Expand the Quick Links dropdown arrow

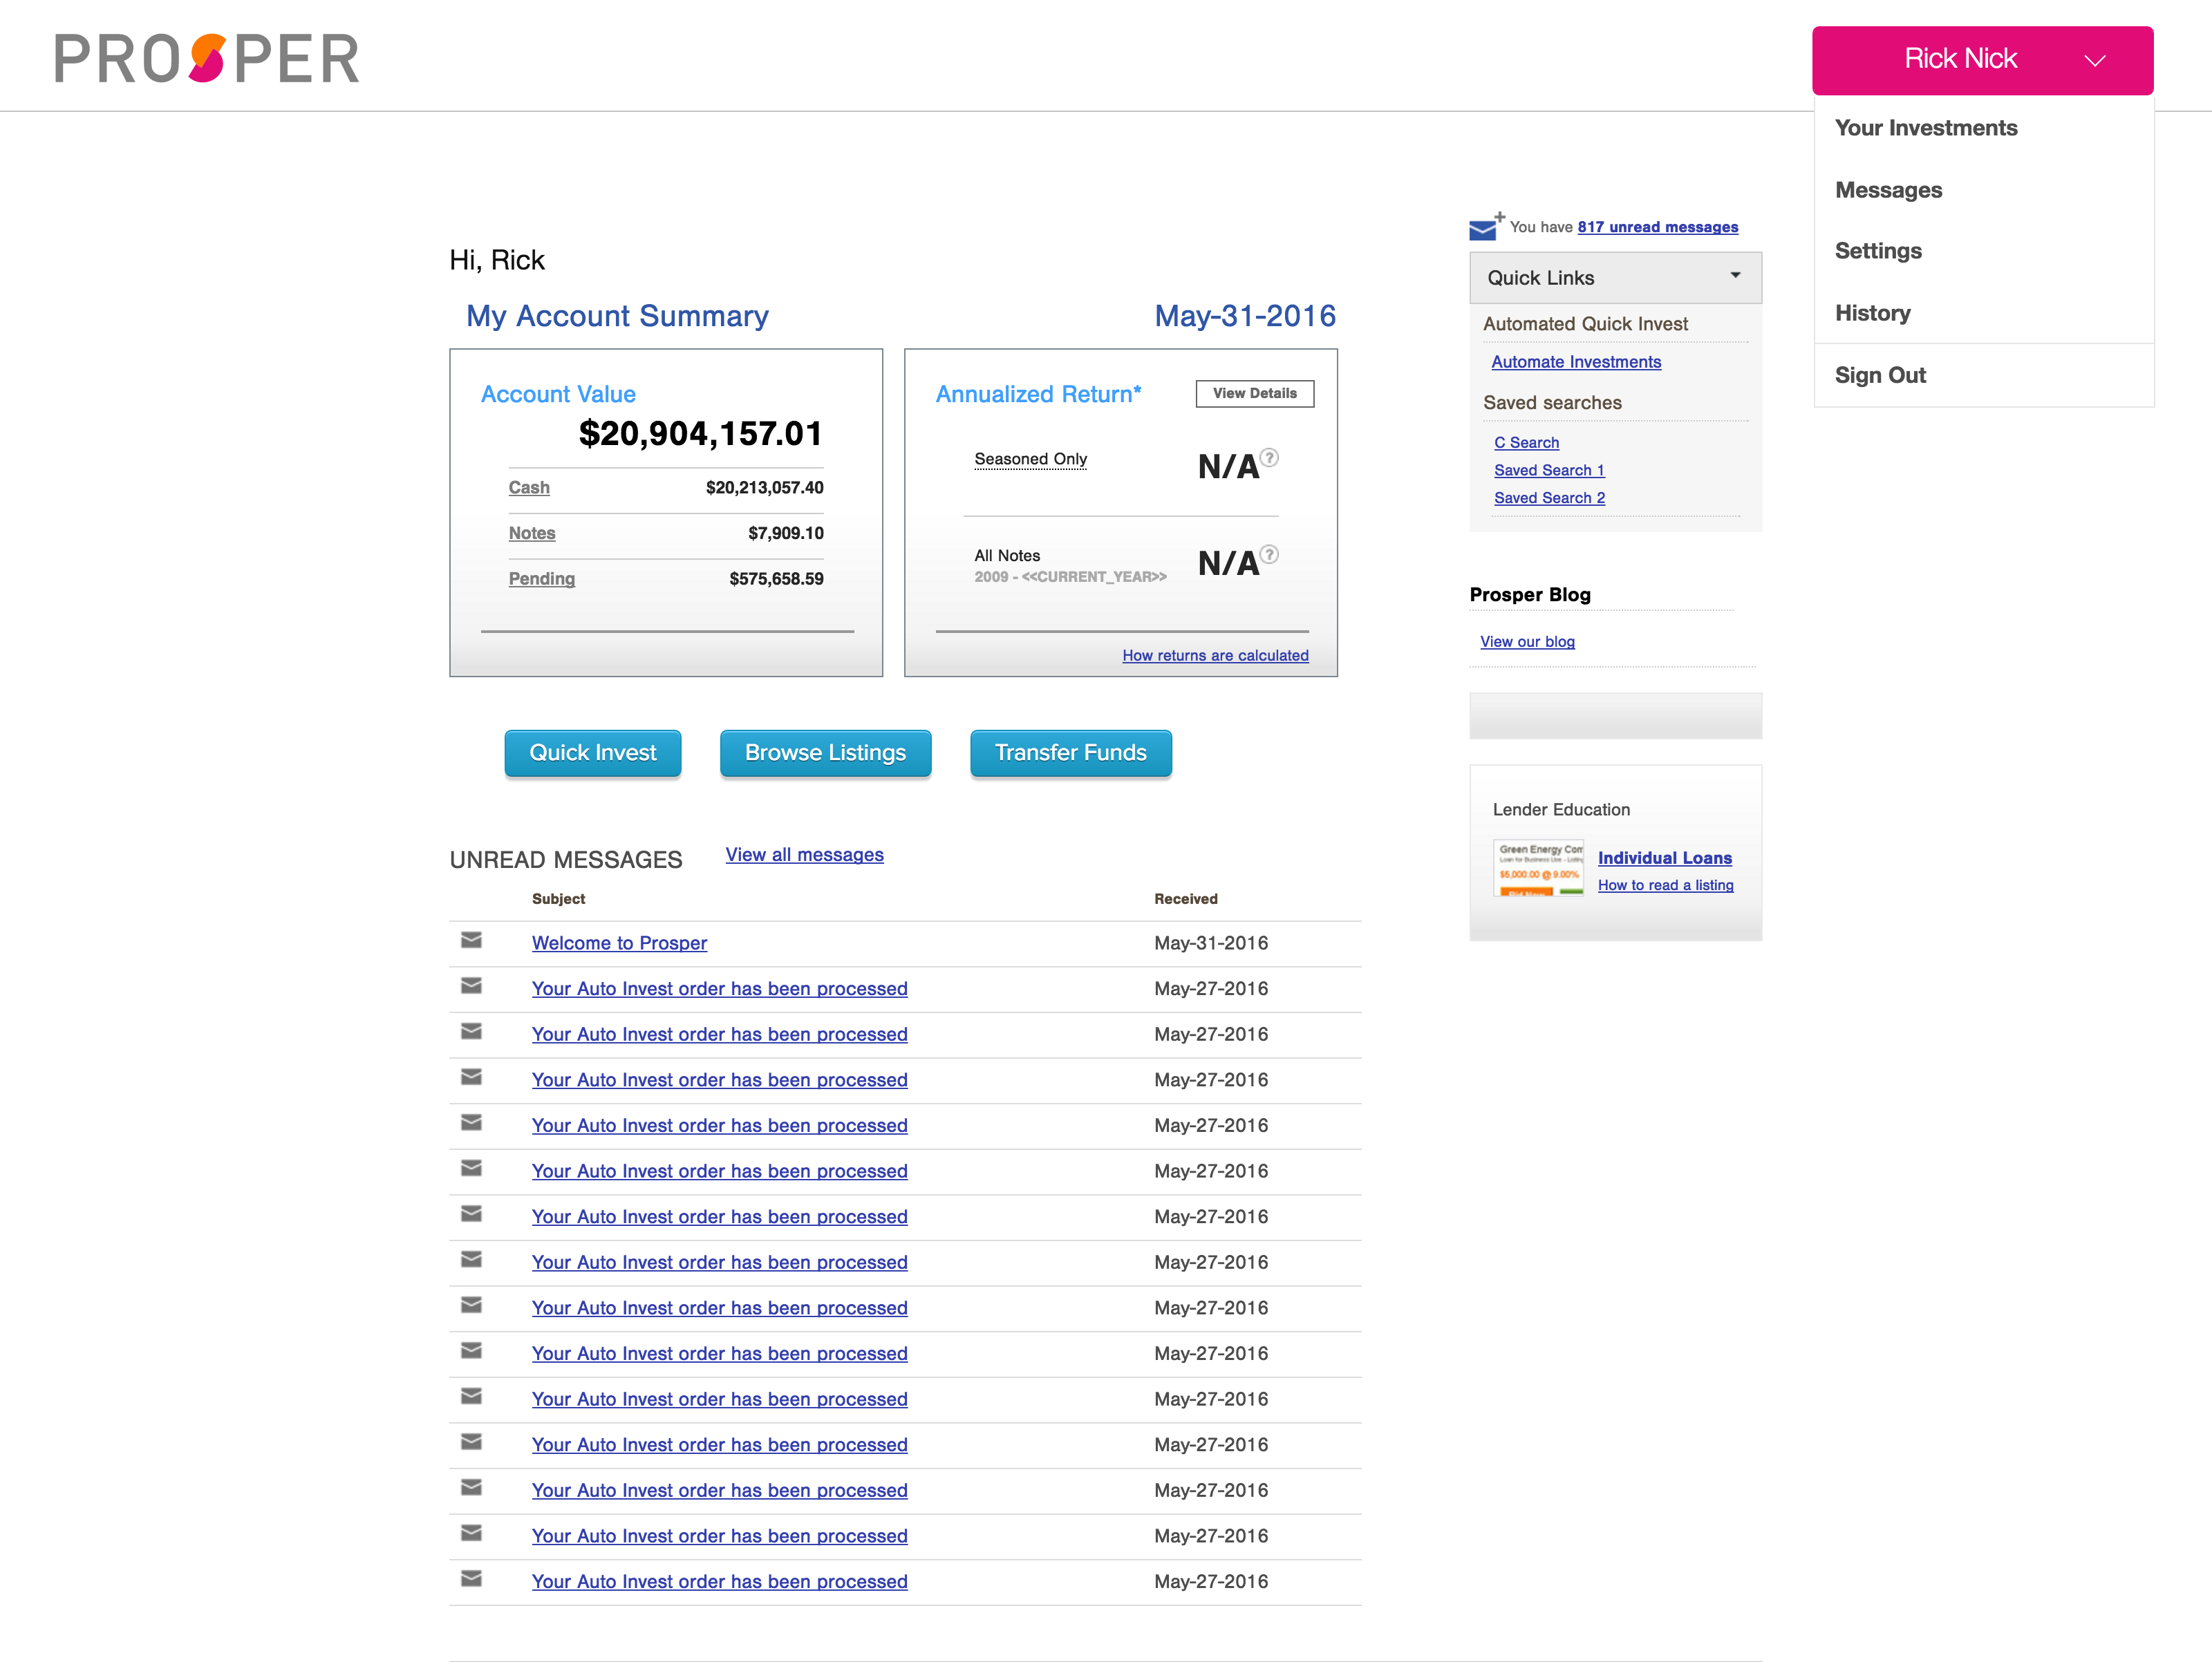point(1735,276)
